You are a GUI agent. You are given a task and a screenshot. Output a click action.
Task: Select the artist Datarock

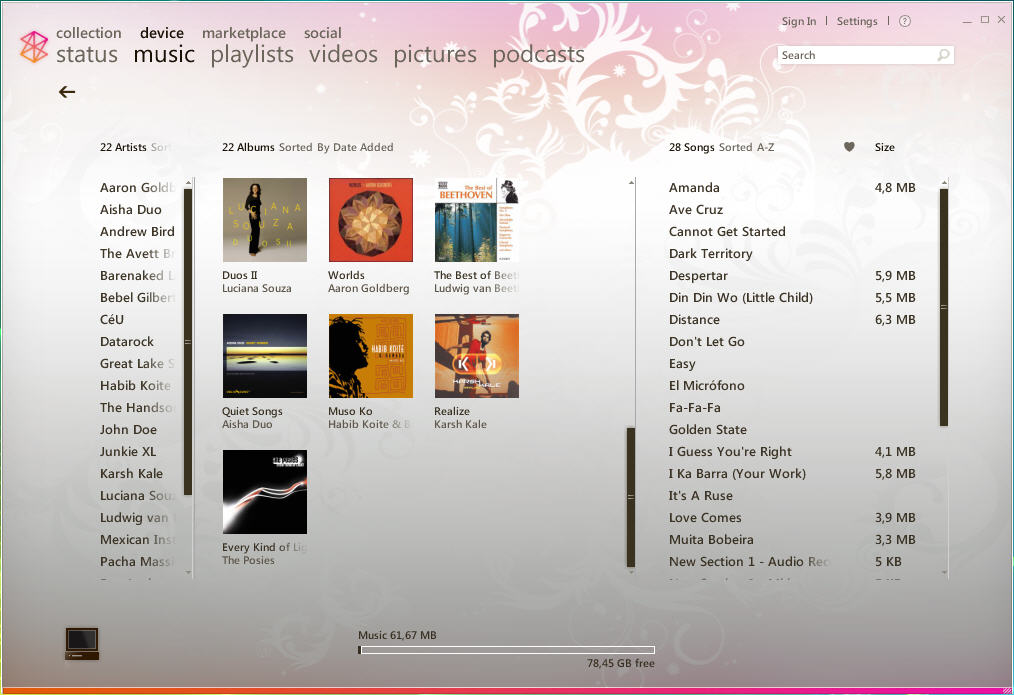tap(127, 342)
